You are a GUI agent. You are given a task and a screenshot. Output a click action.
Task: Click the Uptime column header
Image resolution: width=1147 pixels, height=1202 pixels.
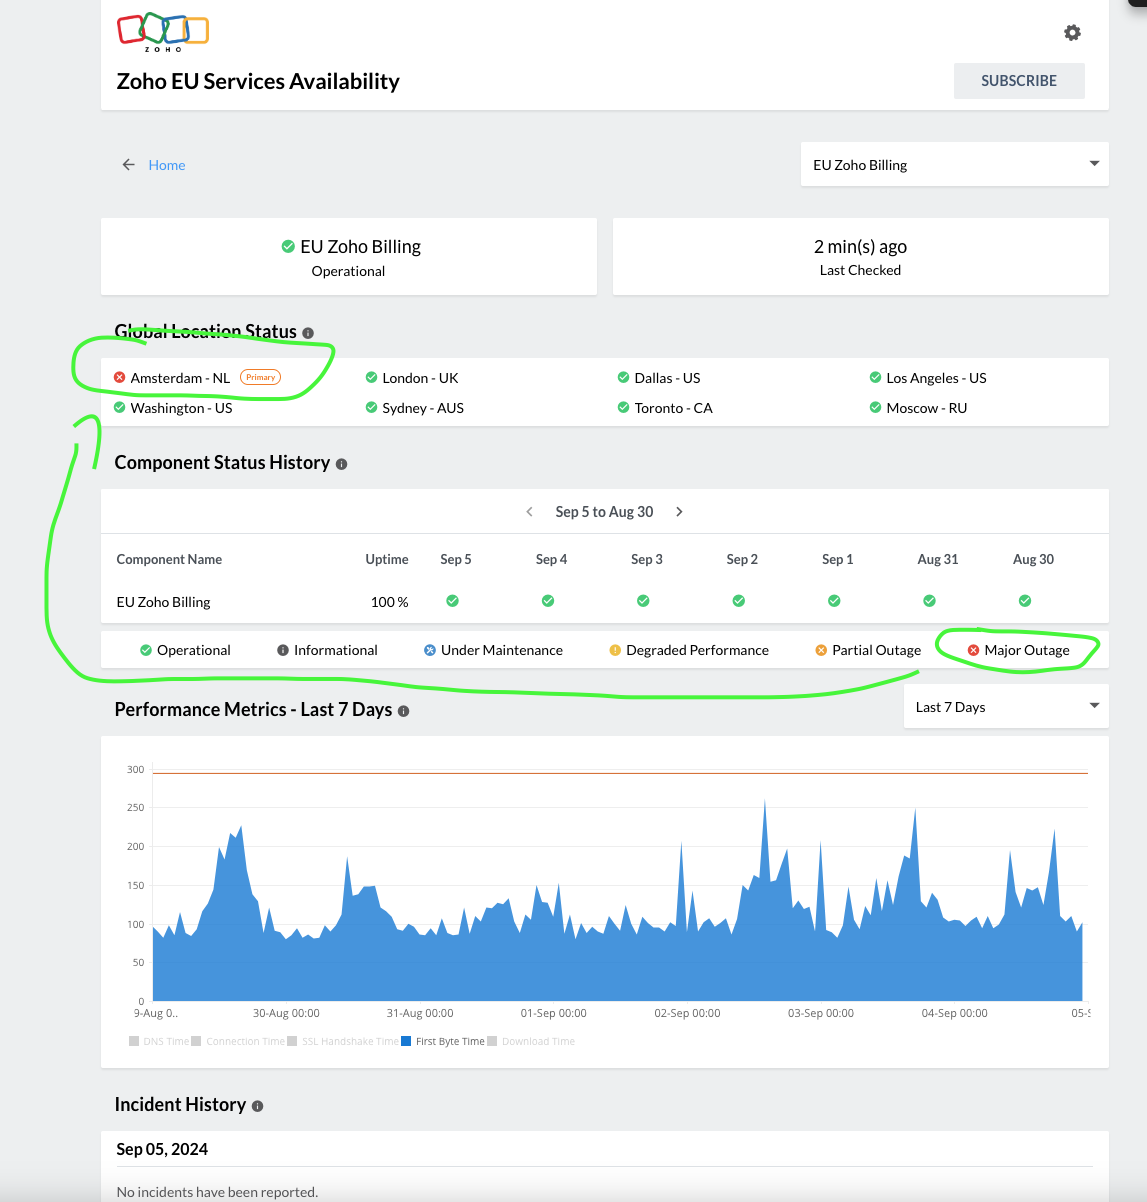pos(387,559)
